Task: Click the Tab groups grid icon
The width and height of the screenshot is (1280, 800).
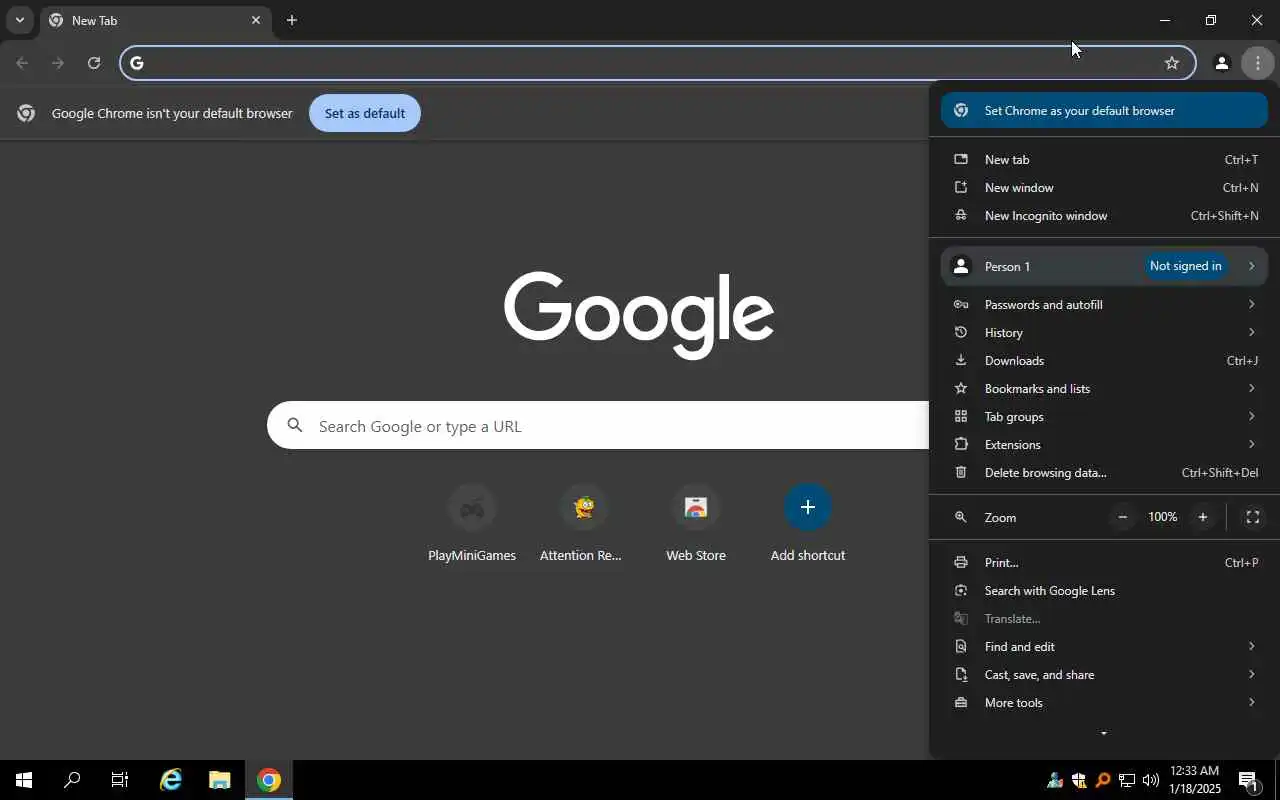Action: click(x=961, y=416)
